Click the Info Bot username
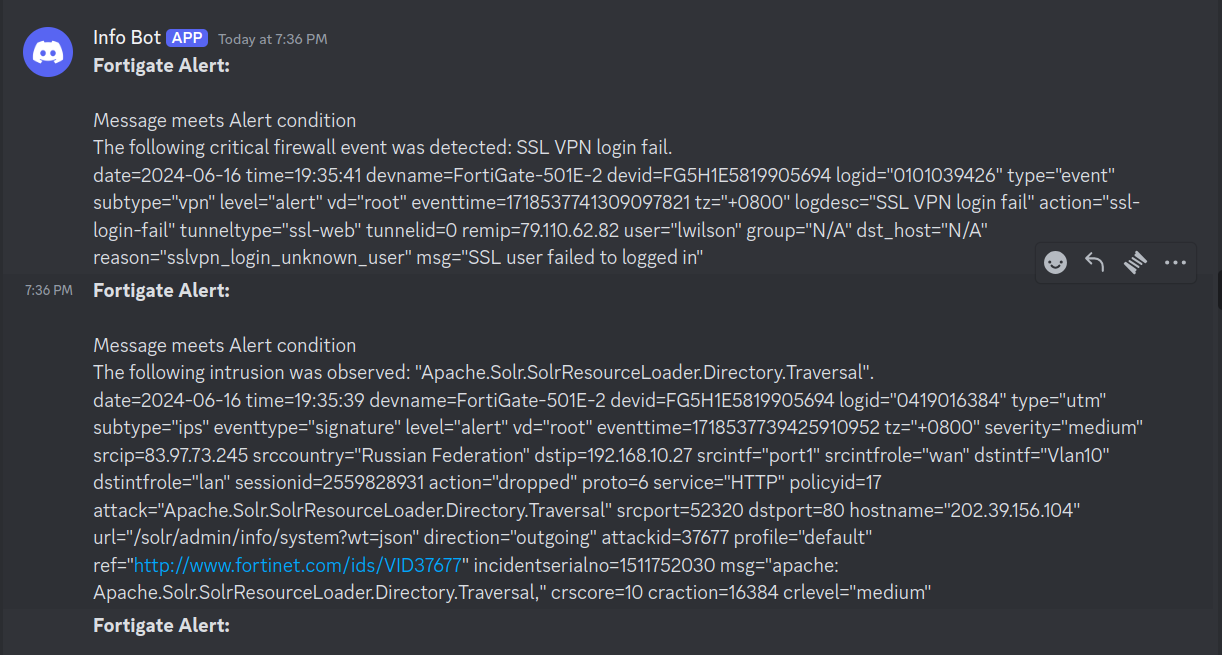 127,37
